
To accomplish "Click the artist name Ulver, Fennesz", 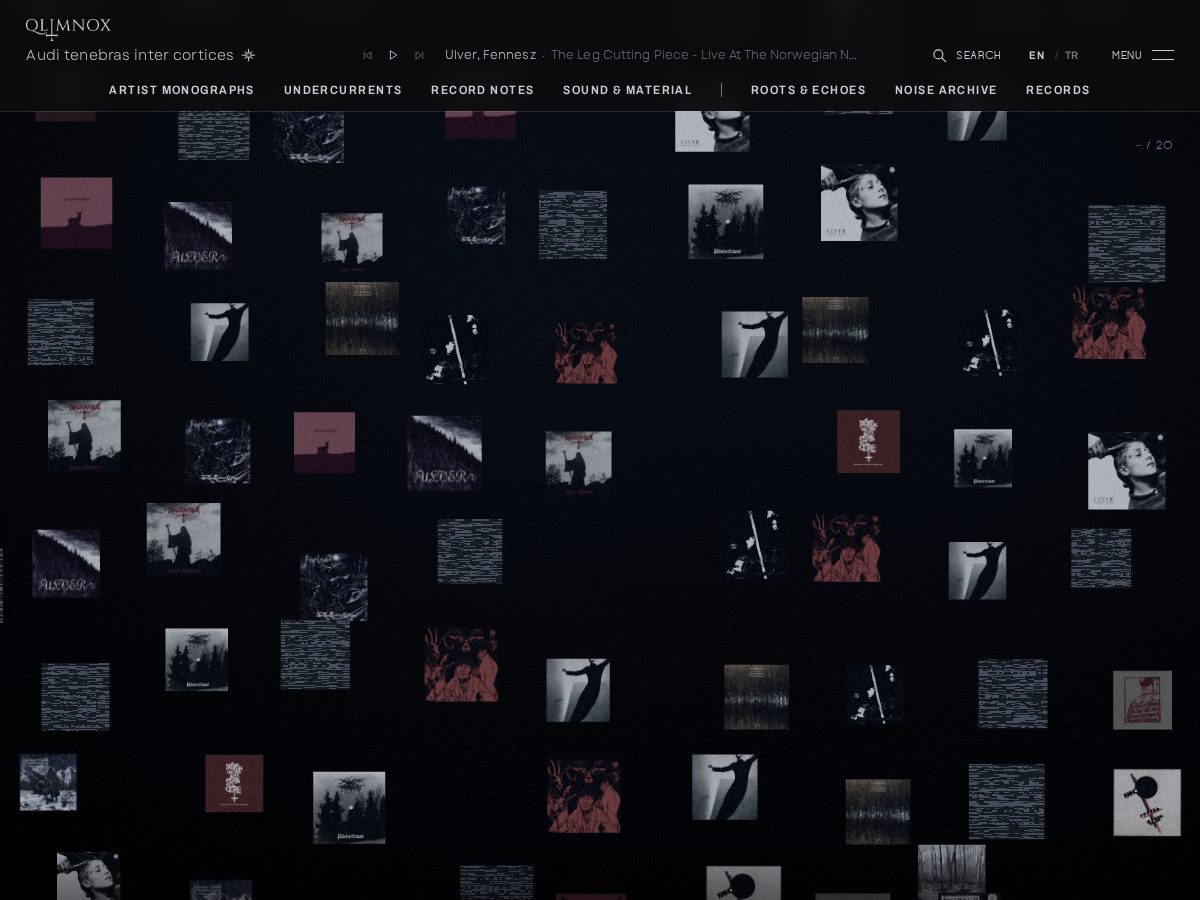I will tap(490, 55).
